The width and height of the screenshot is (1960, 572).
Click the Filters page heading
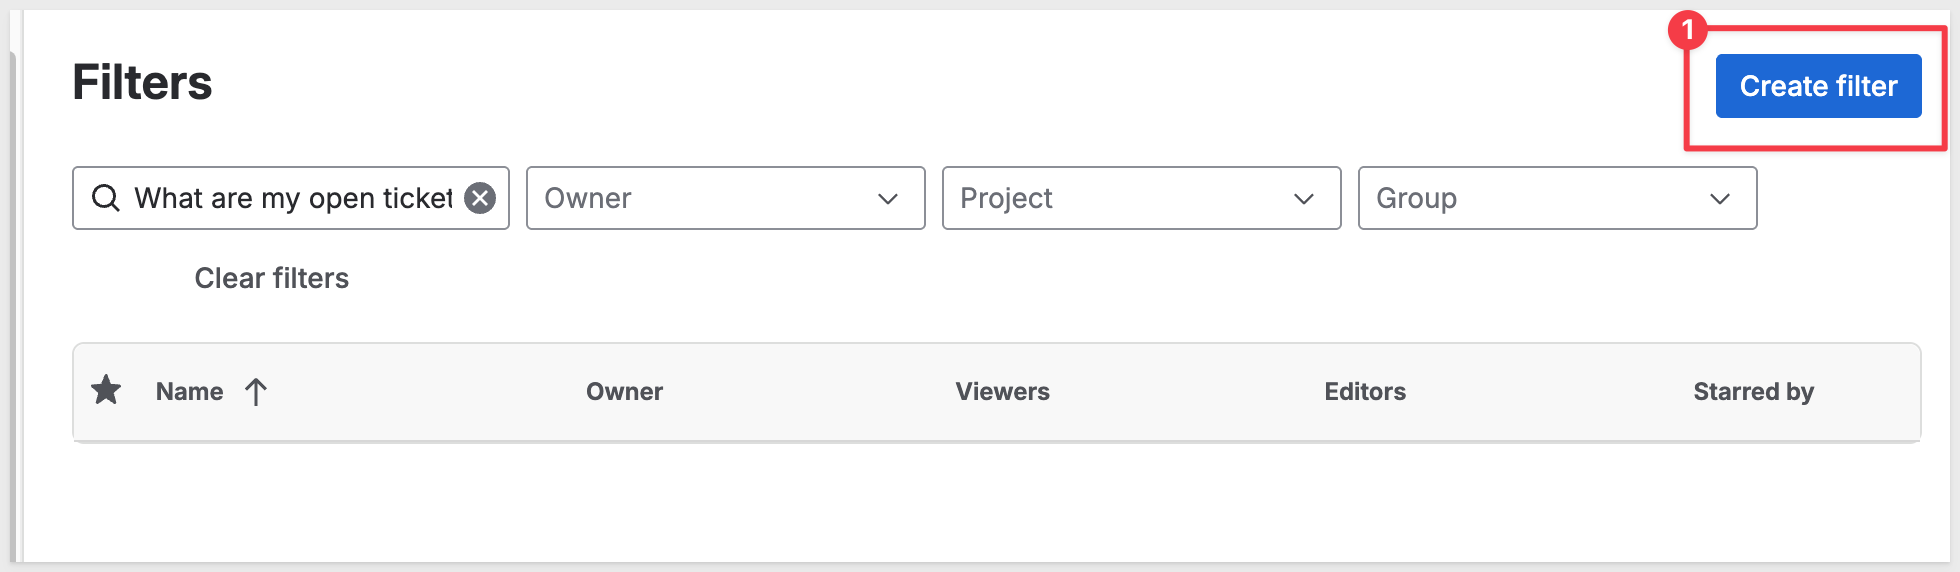[142, 83]
